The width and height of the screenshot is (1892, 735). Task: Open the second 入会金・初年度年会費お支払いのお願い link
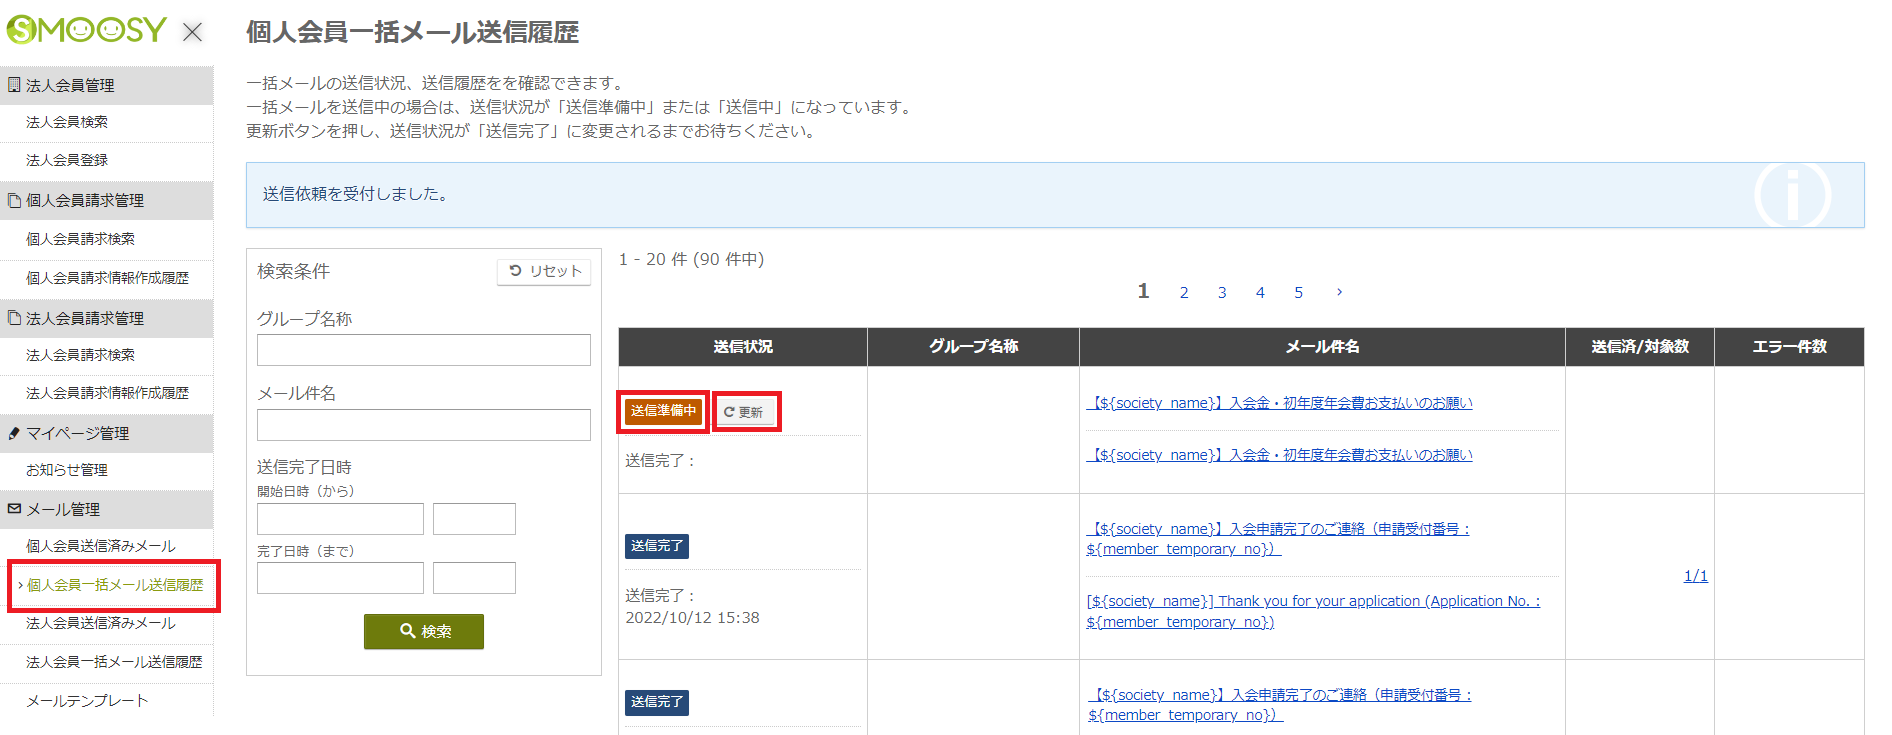pos(1279,455)
